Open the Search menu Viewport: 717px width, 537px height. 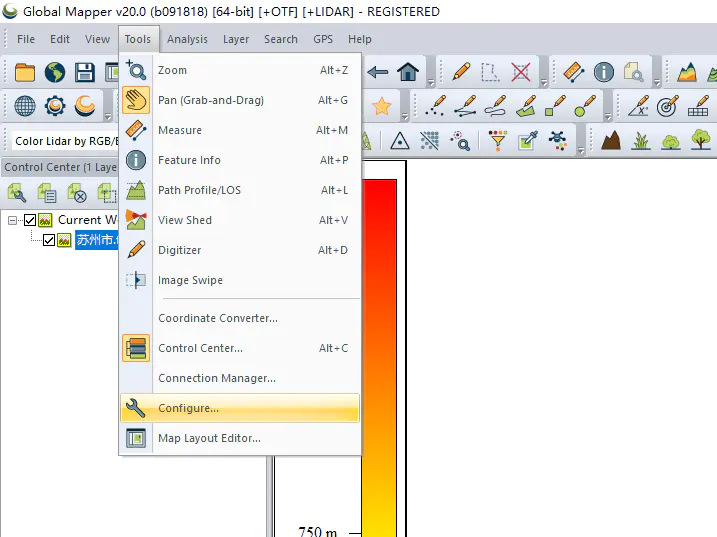tap(281, 39)
